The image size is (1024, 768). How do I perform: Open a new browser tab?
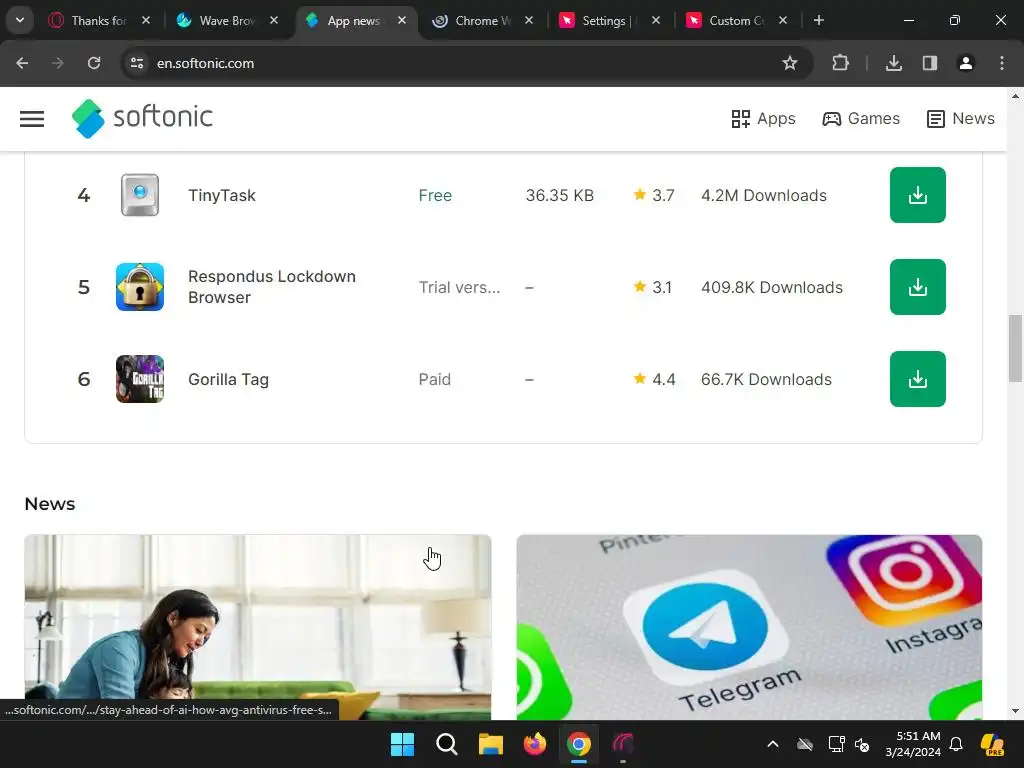point(818,20)
